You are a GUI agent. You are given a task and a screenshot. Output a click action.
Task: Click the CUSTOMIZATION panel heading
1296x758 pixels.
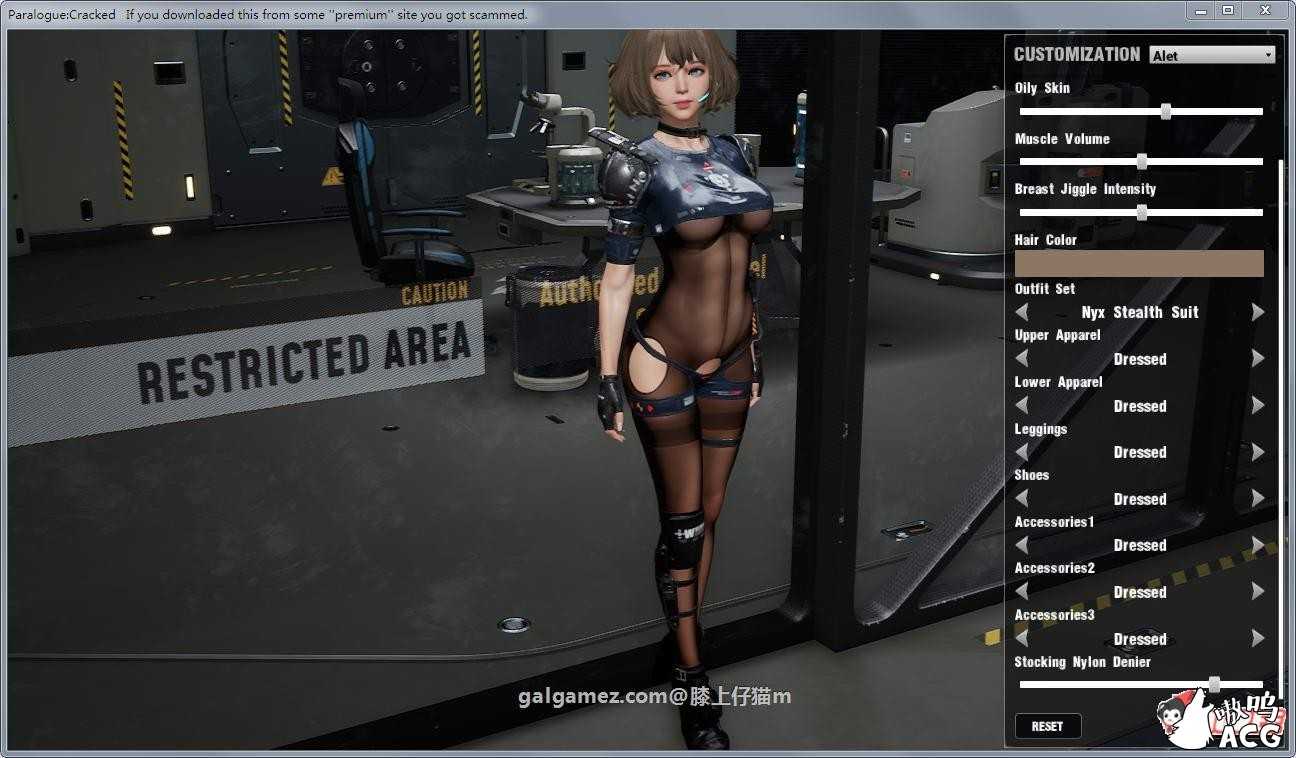[x=1077, y=55]
